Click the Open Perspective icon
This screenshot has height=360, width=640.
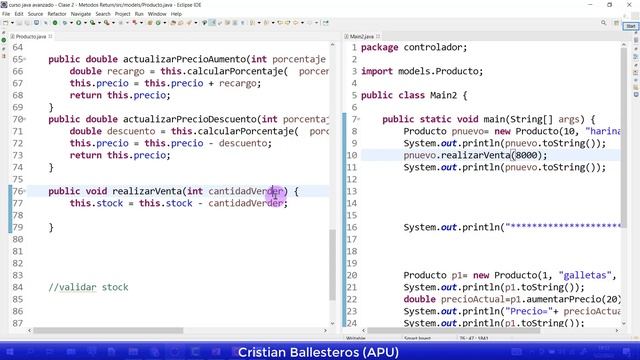616,23
